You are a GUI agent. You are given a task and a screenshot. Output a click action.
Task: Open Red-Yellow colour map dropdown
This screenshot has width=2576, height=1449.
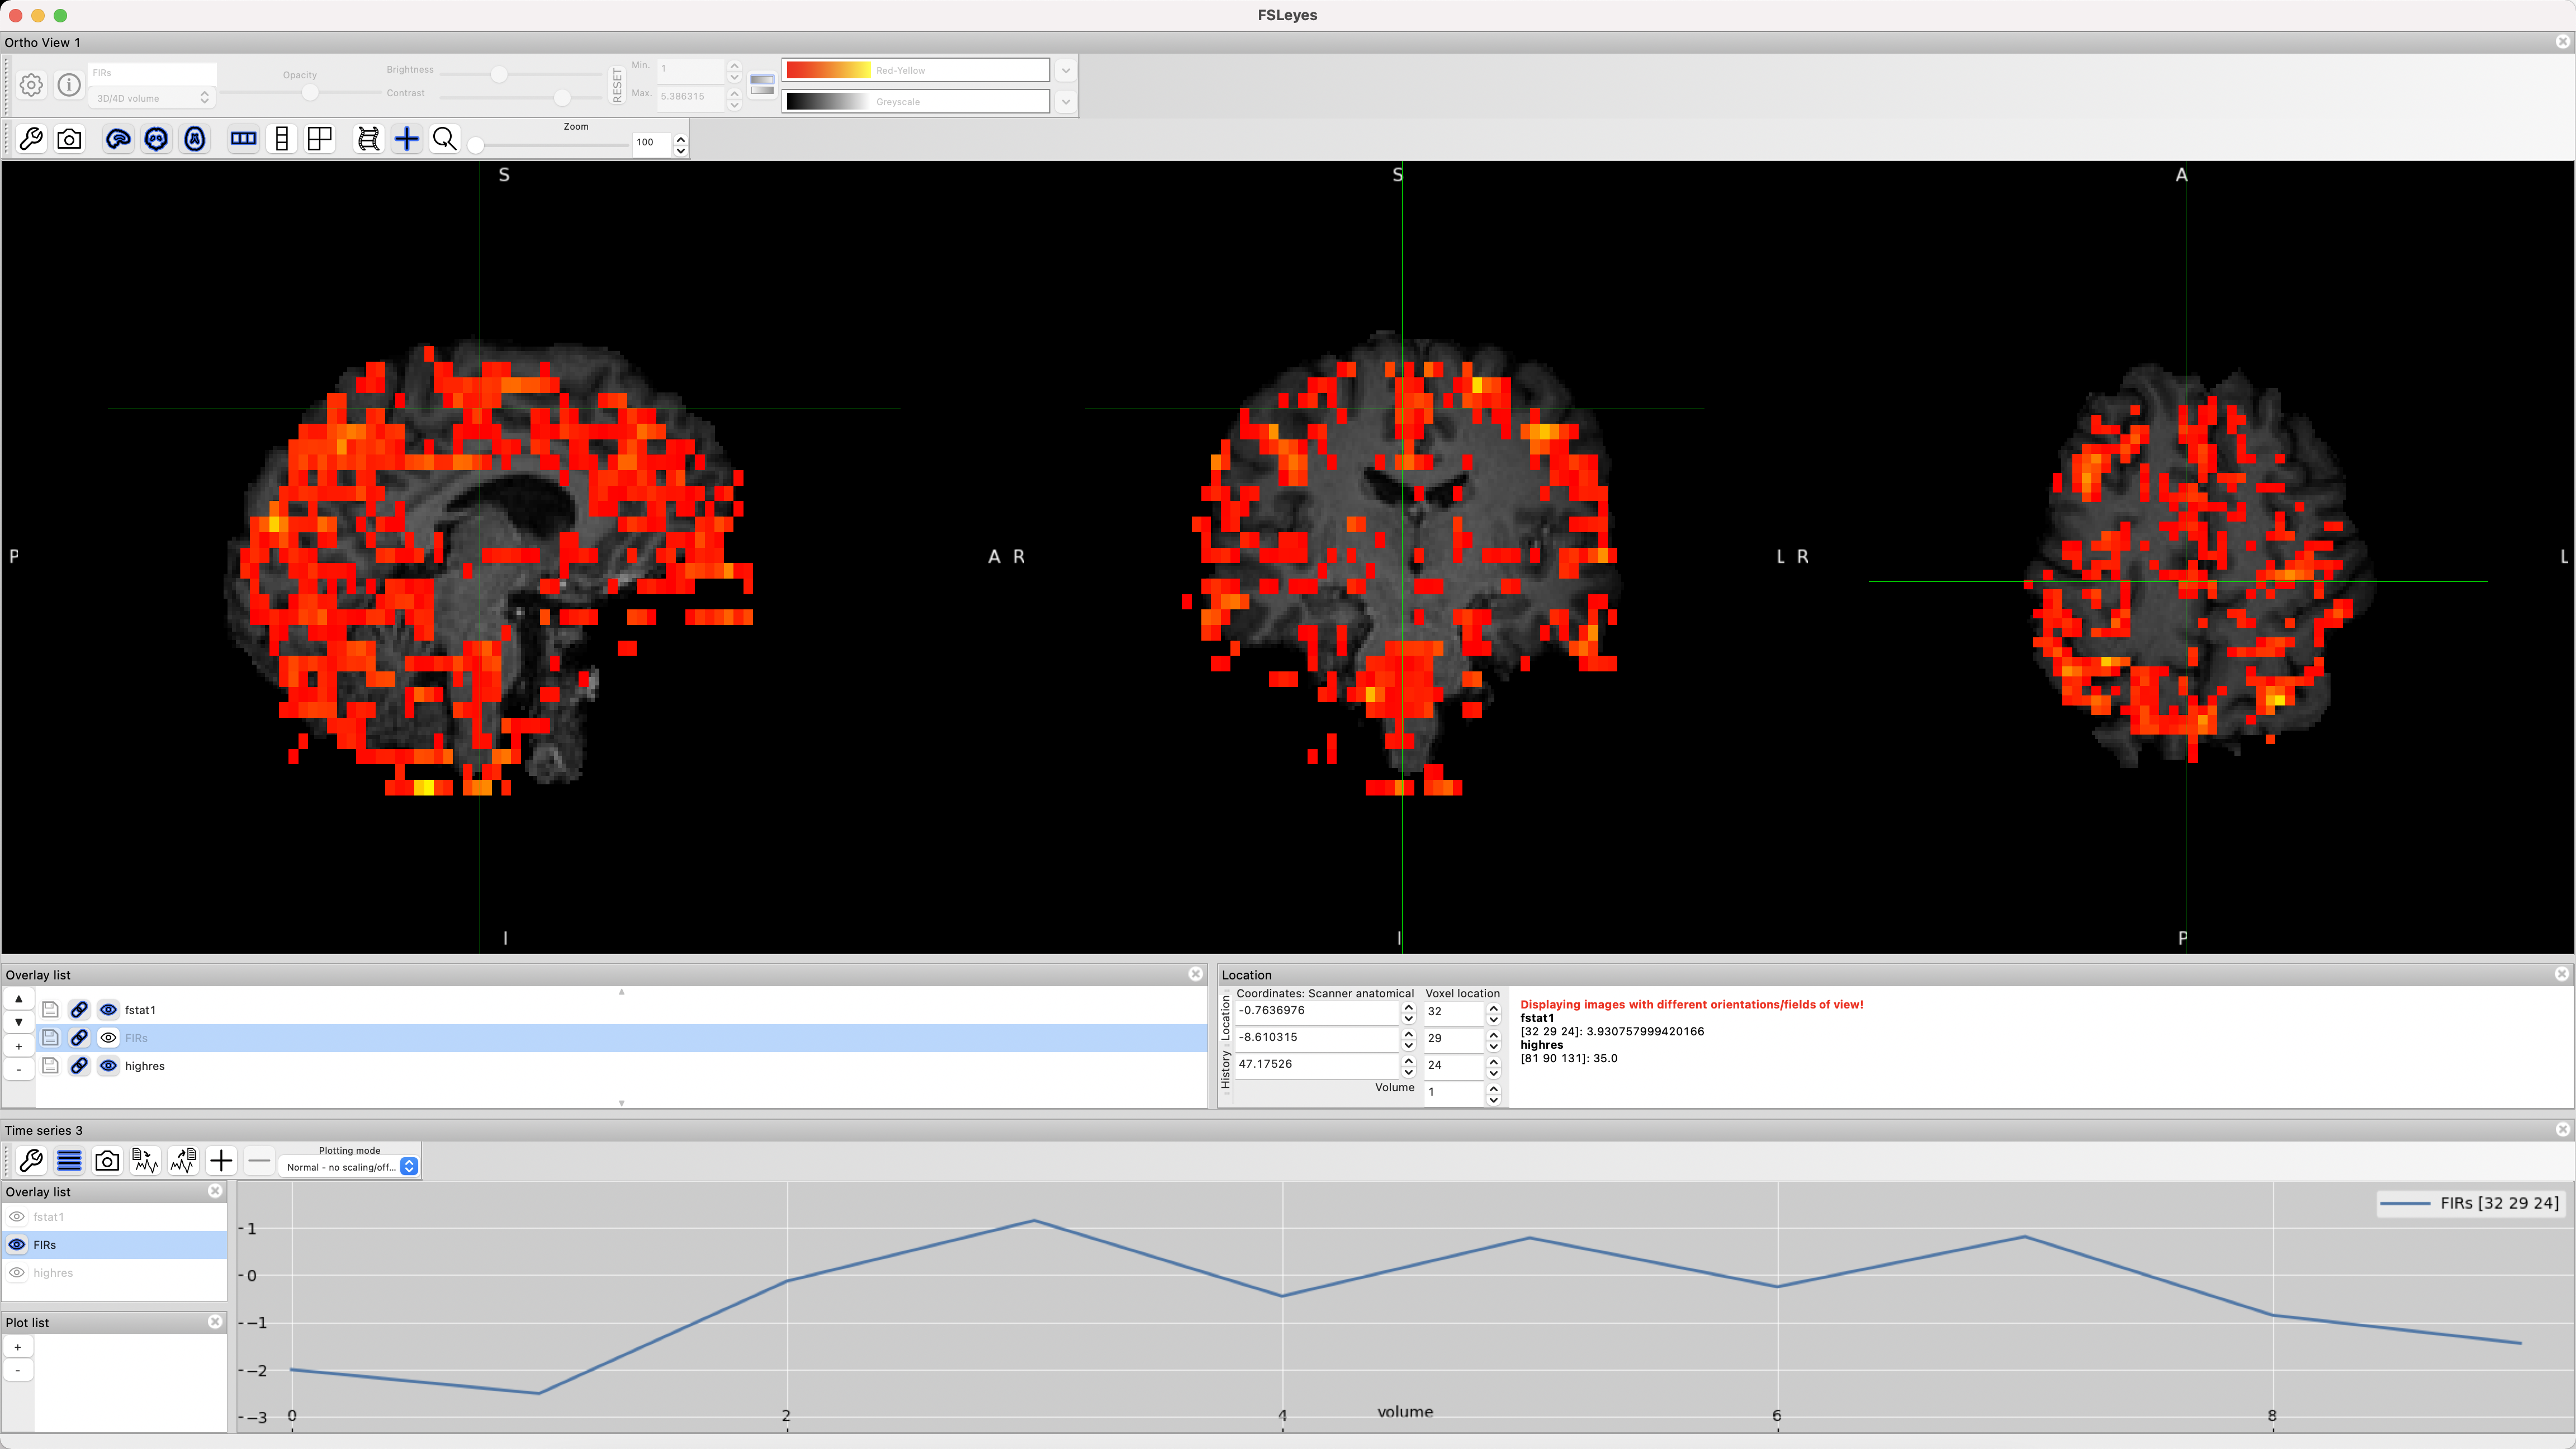1065,70
